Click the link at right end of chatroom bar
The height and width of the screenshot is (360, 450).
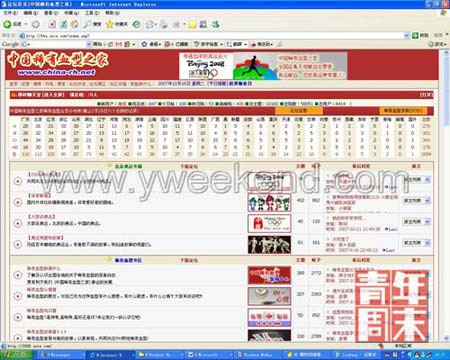click(x=426, y=95)
